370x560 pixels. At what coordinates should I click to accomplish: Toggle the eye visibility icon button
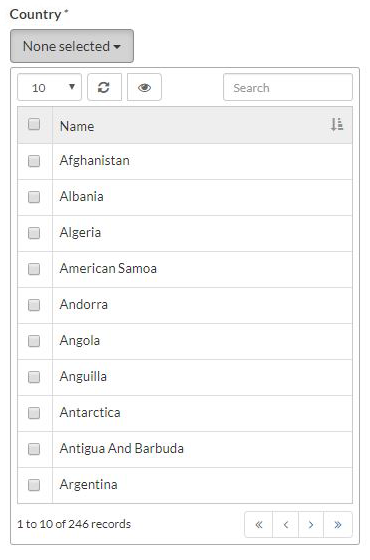[144, 87]
